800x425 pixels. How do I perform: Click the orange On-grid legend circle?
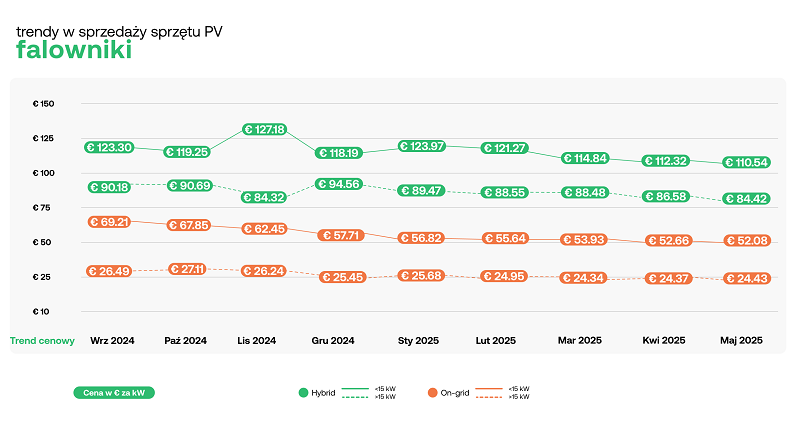(432, 393)
